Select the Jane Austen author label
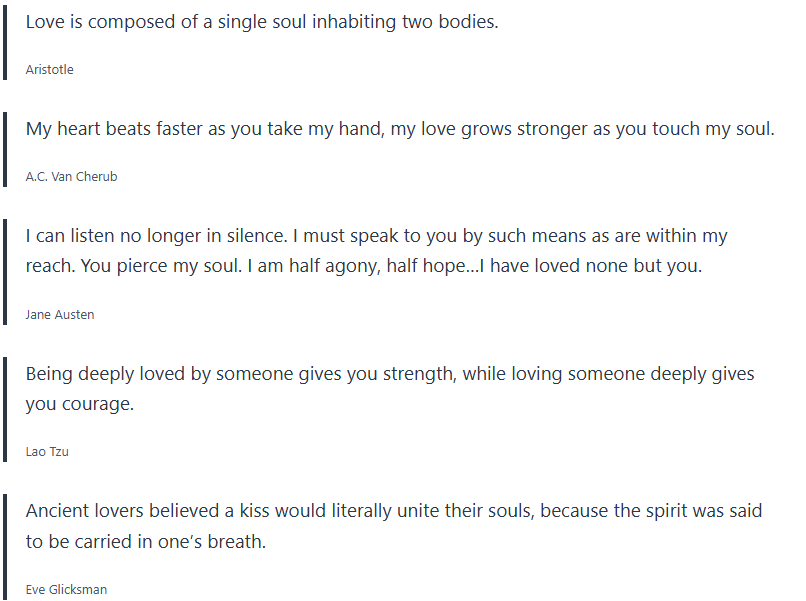The height and width of the screenshot is (601, 806). pyautogui.click(x=60, y=315)
